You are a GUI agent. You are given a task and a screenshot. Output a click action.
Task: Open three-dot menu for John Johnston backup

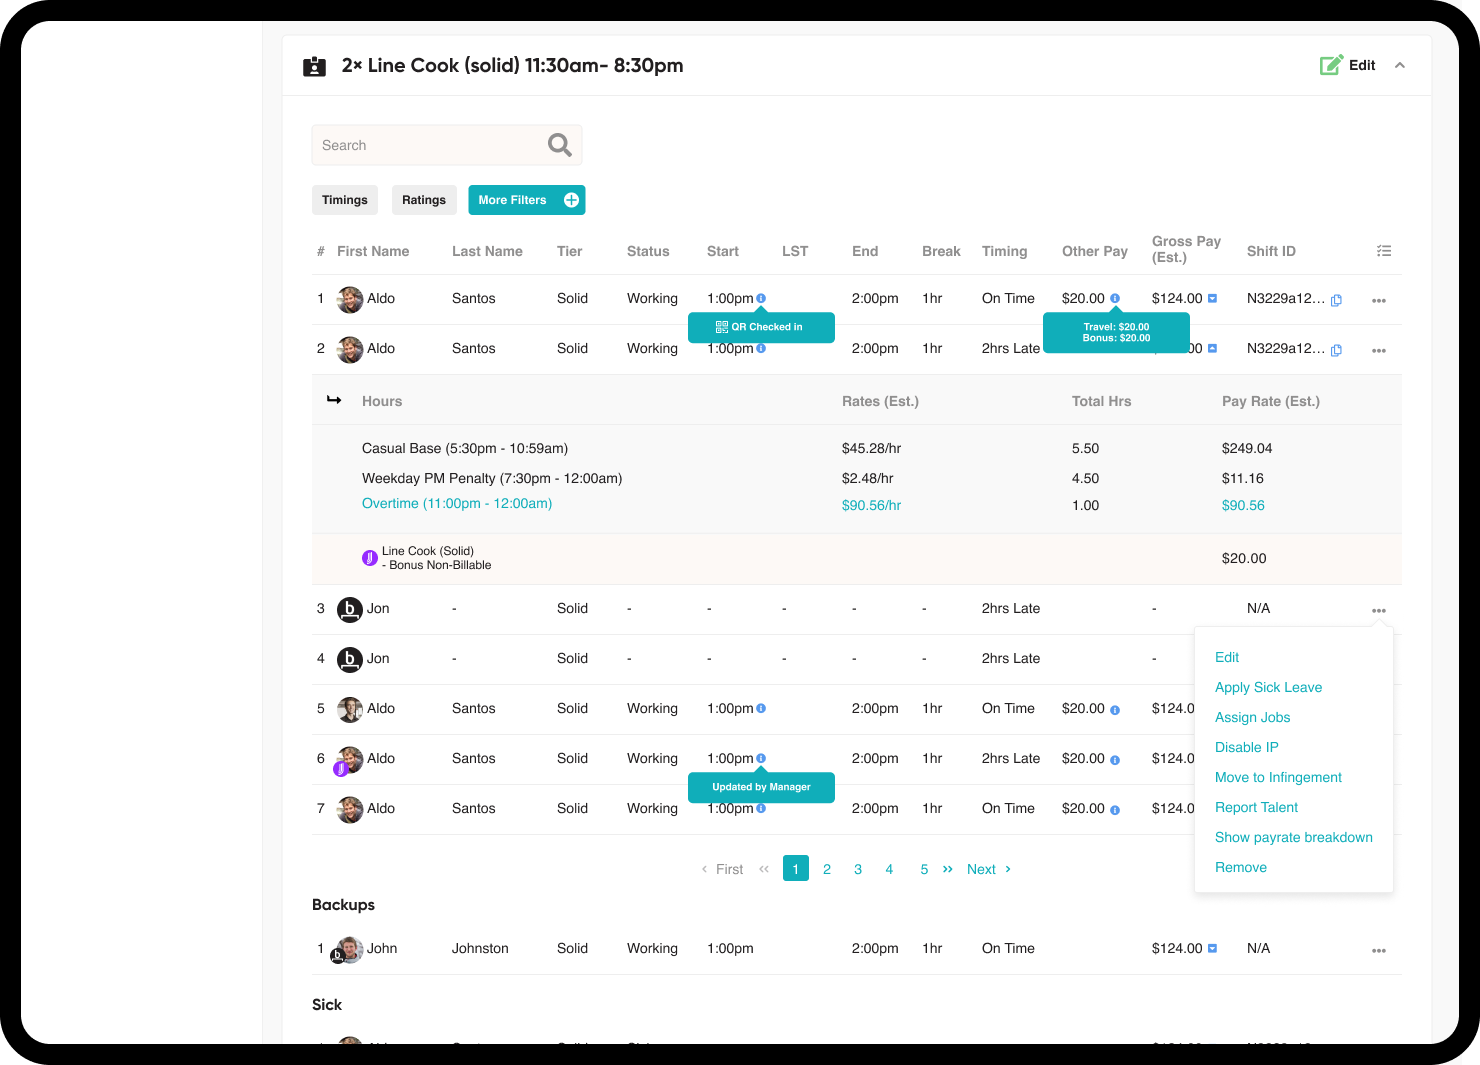1379,950
